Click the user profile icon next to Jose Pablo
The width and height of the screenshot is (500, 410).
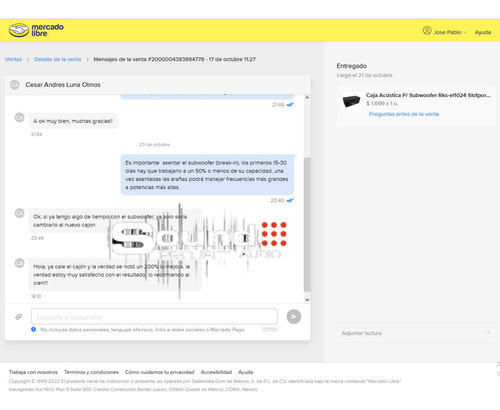click(x=427, y=31)
